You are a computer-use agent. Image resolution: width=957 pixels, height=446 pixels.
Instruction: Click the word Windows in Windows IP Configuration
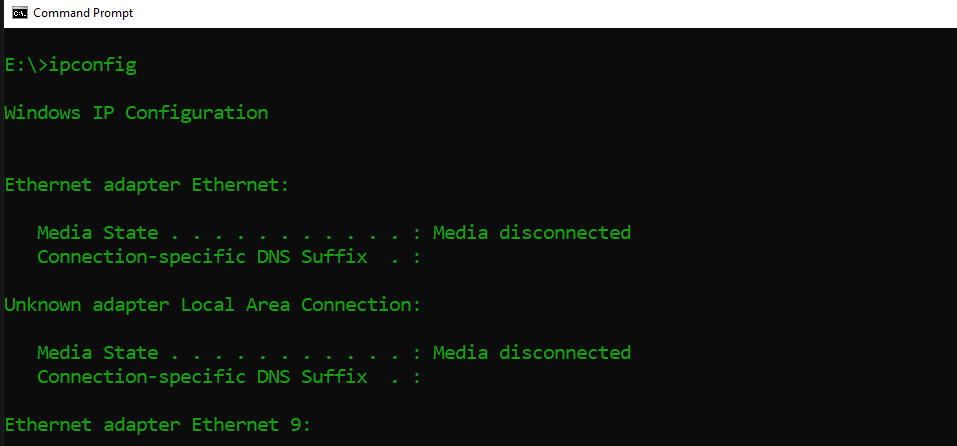click(x=42, y=113)
